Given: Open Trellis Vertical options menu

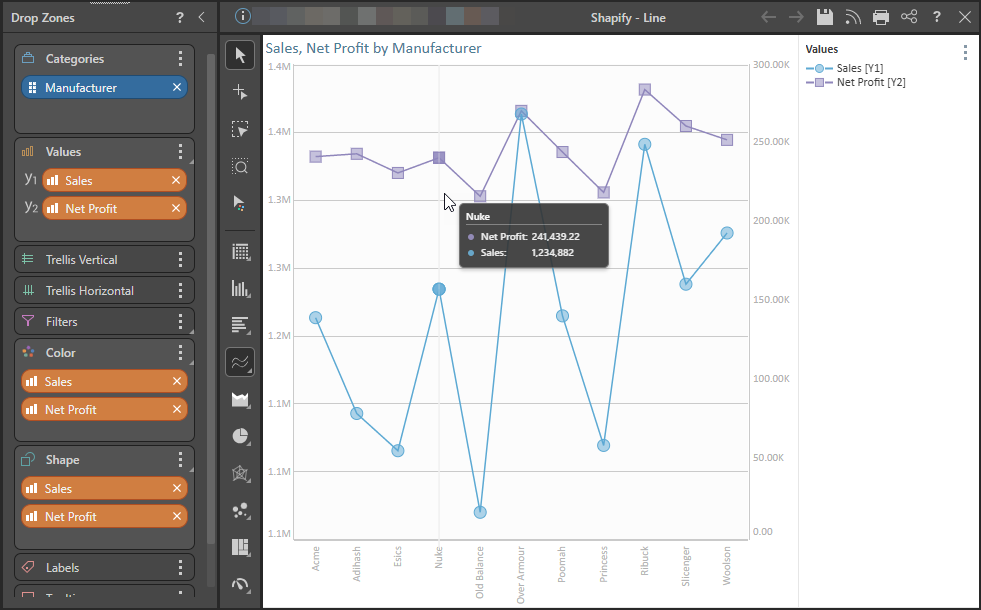Looking at the screenshot, I should pos(180,259).
